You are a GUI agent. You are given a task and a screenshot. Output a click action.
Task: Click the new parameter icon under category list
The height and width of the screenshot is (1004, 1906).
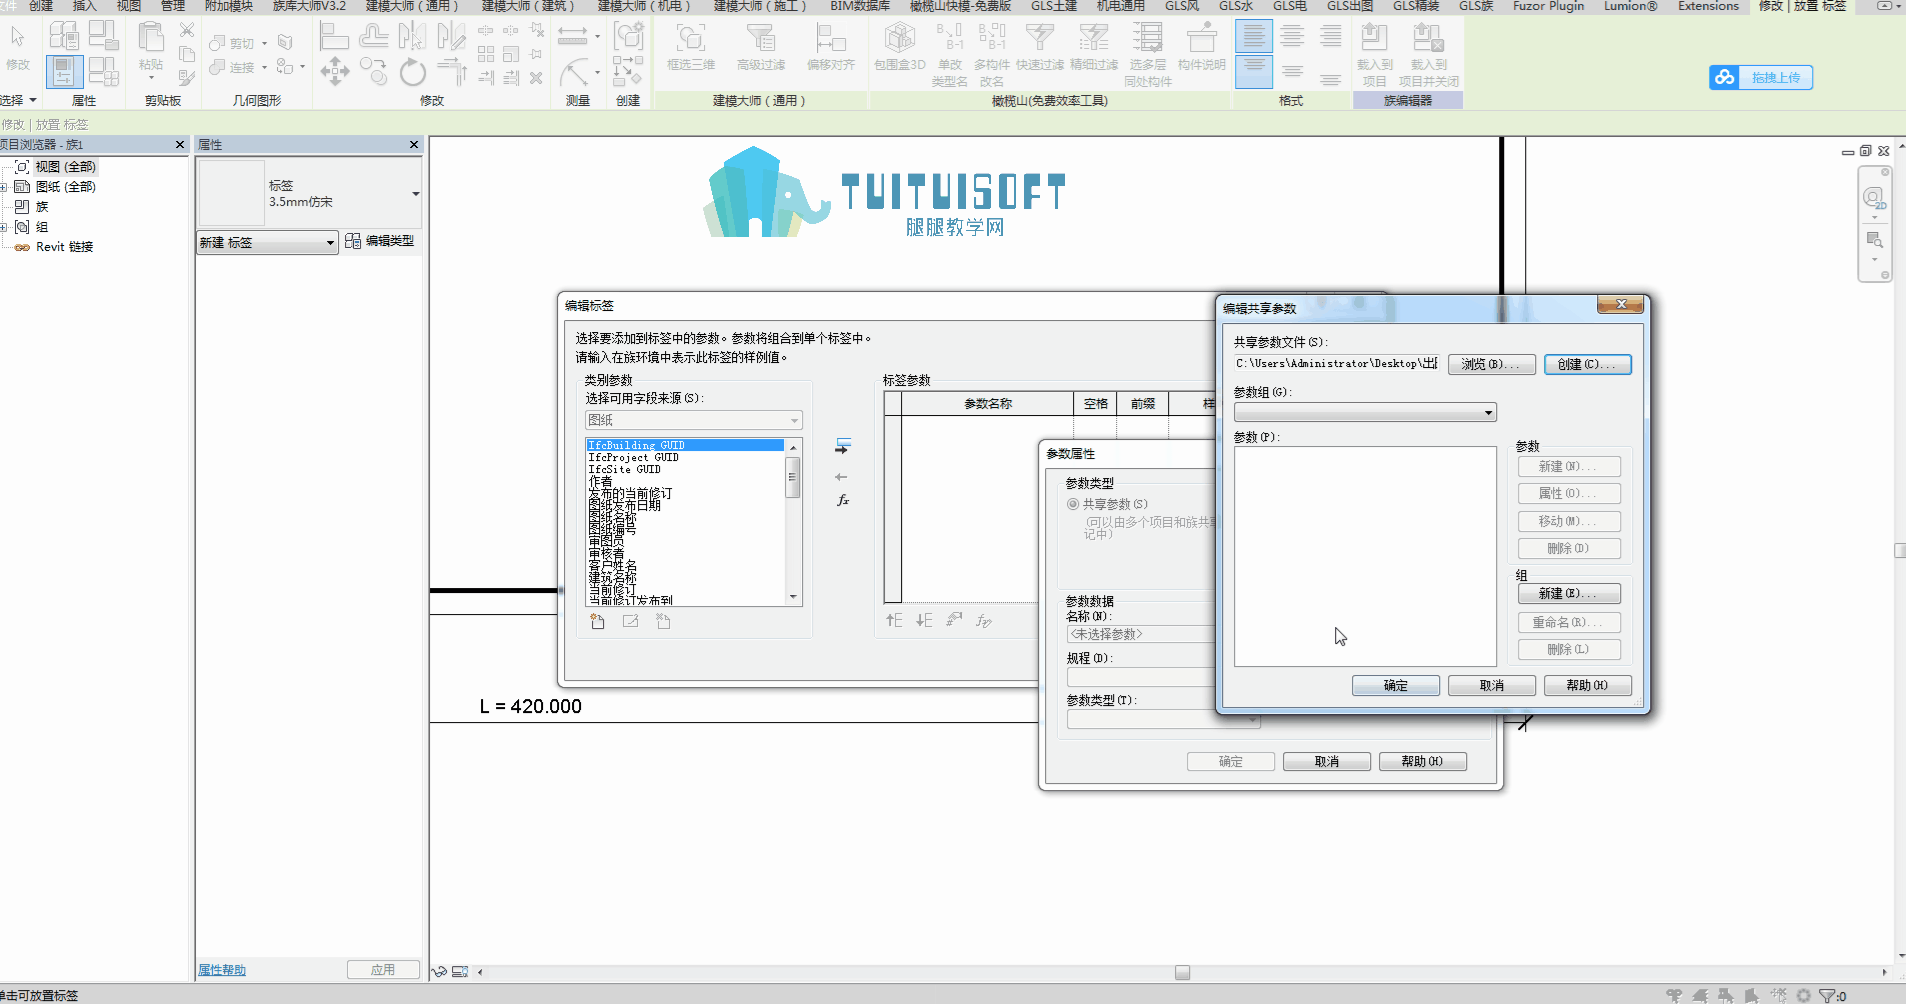(x=598, y=621)
